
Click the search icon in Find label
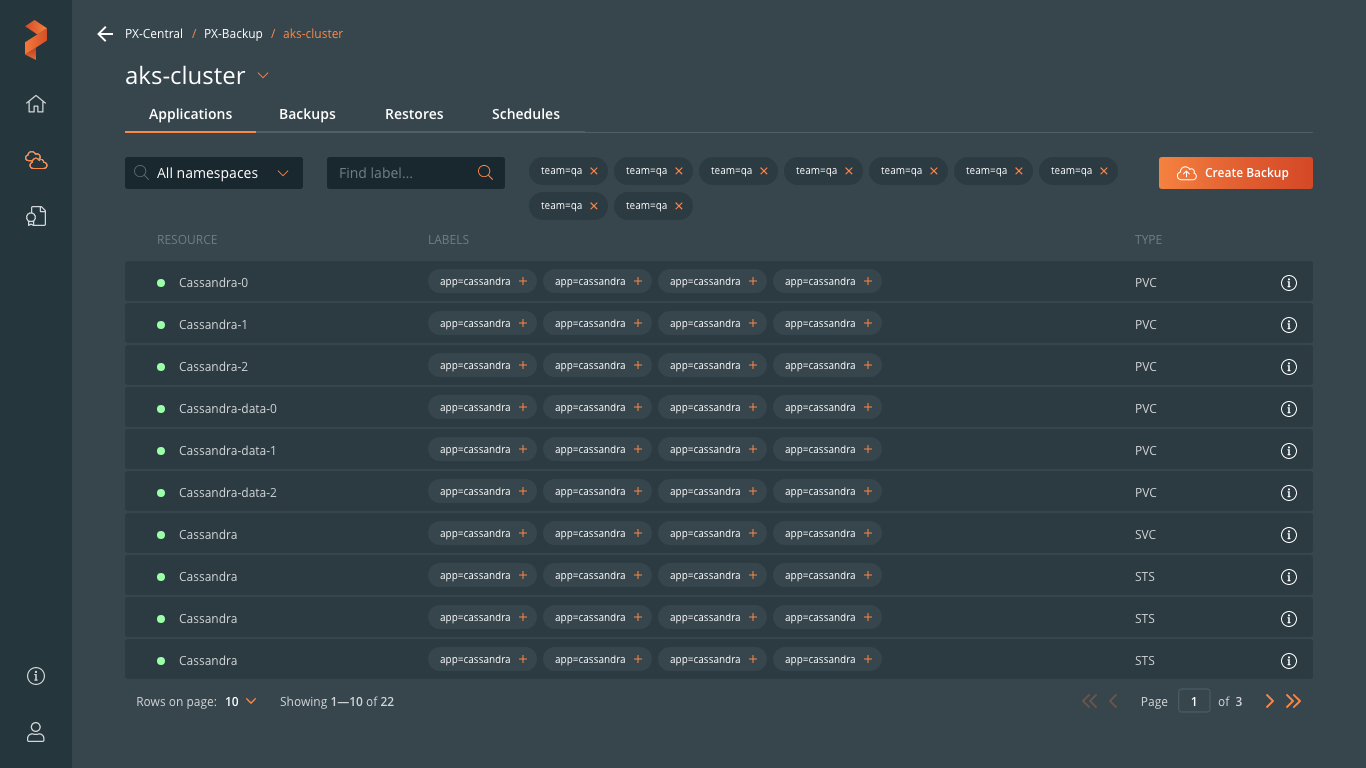point(485,173)
